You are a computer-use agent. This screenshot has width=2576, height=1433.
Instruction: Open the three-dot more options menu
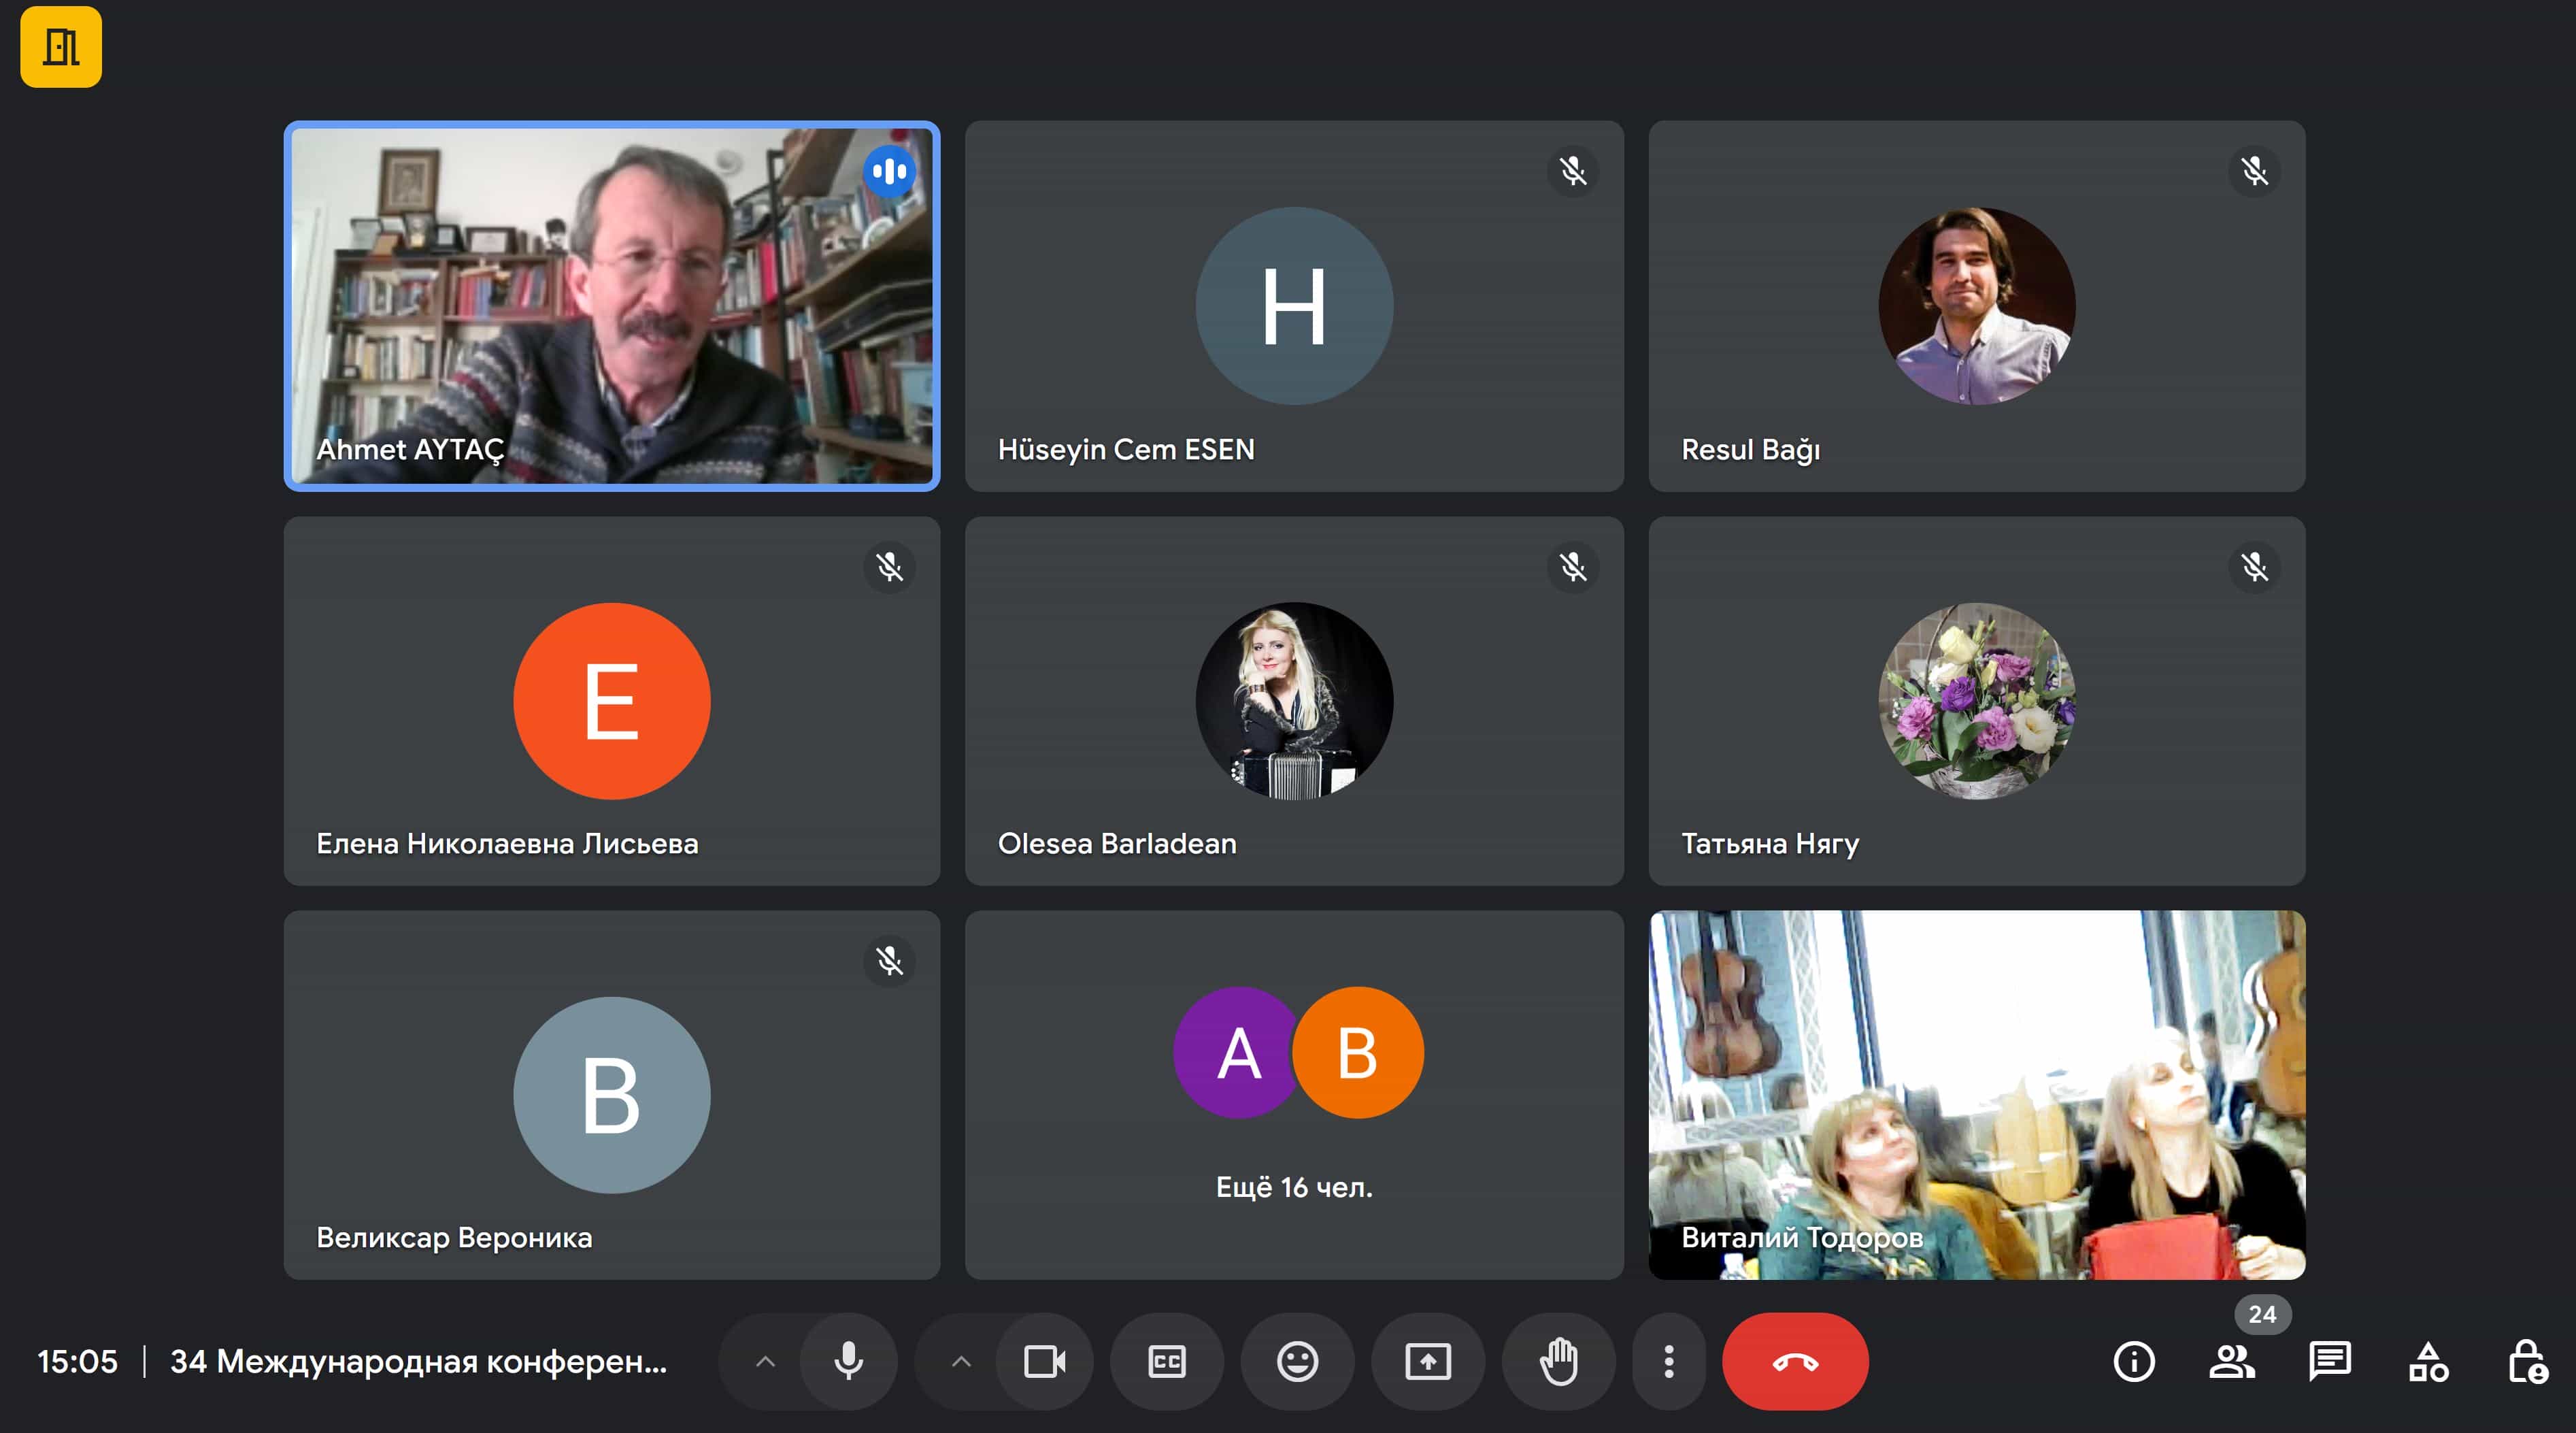[1668, 1361]
